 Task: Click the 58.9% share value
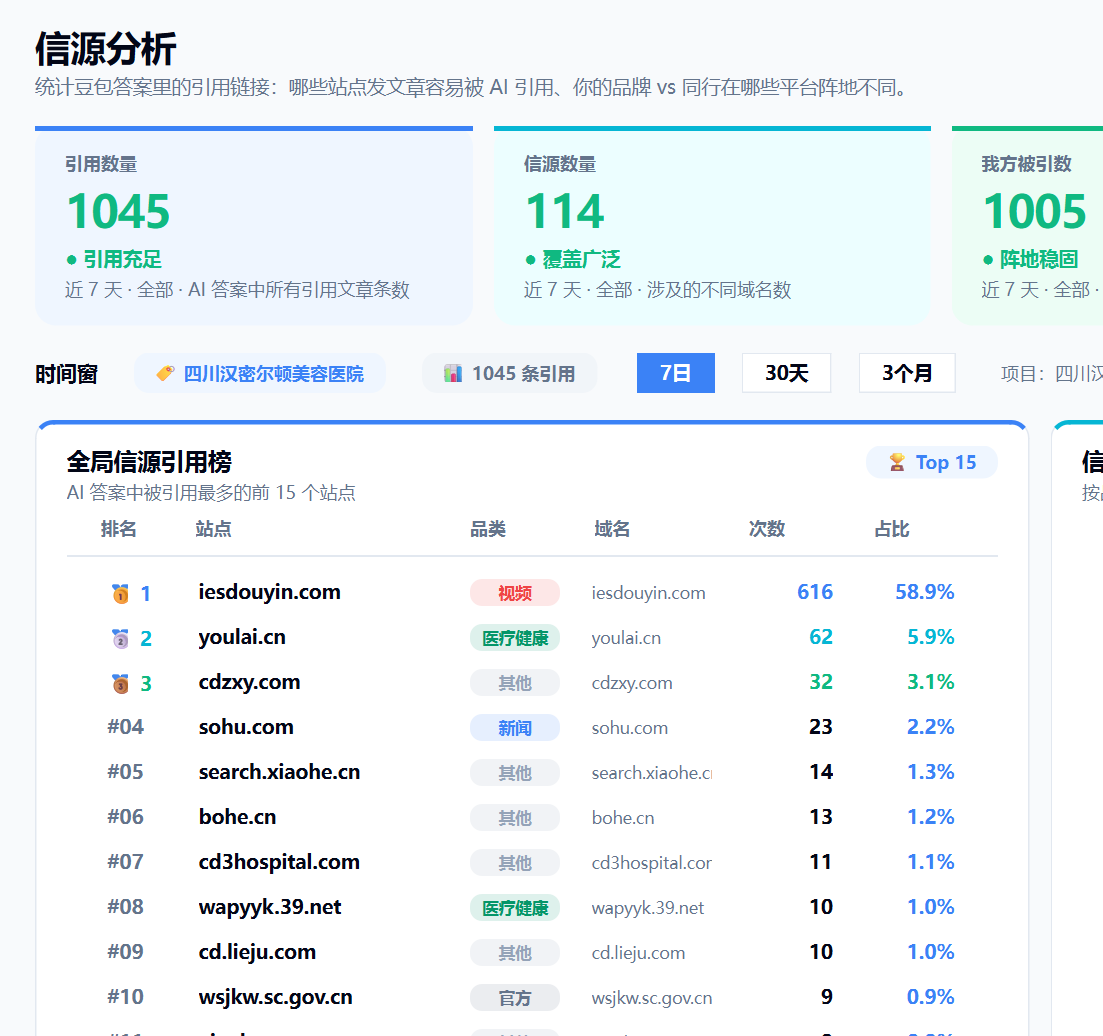(x=924, y=592)
